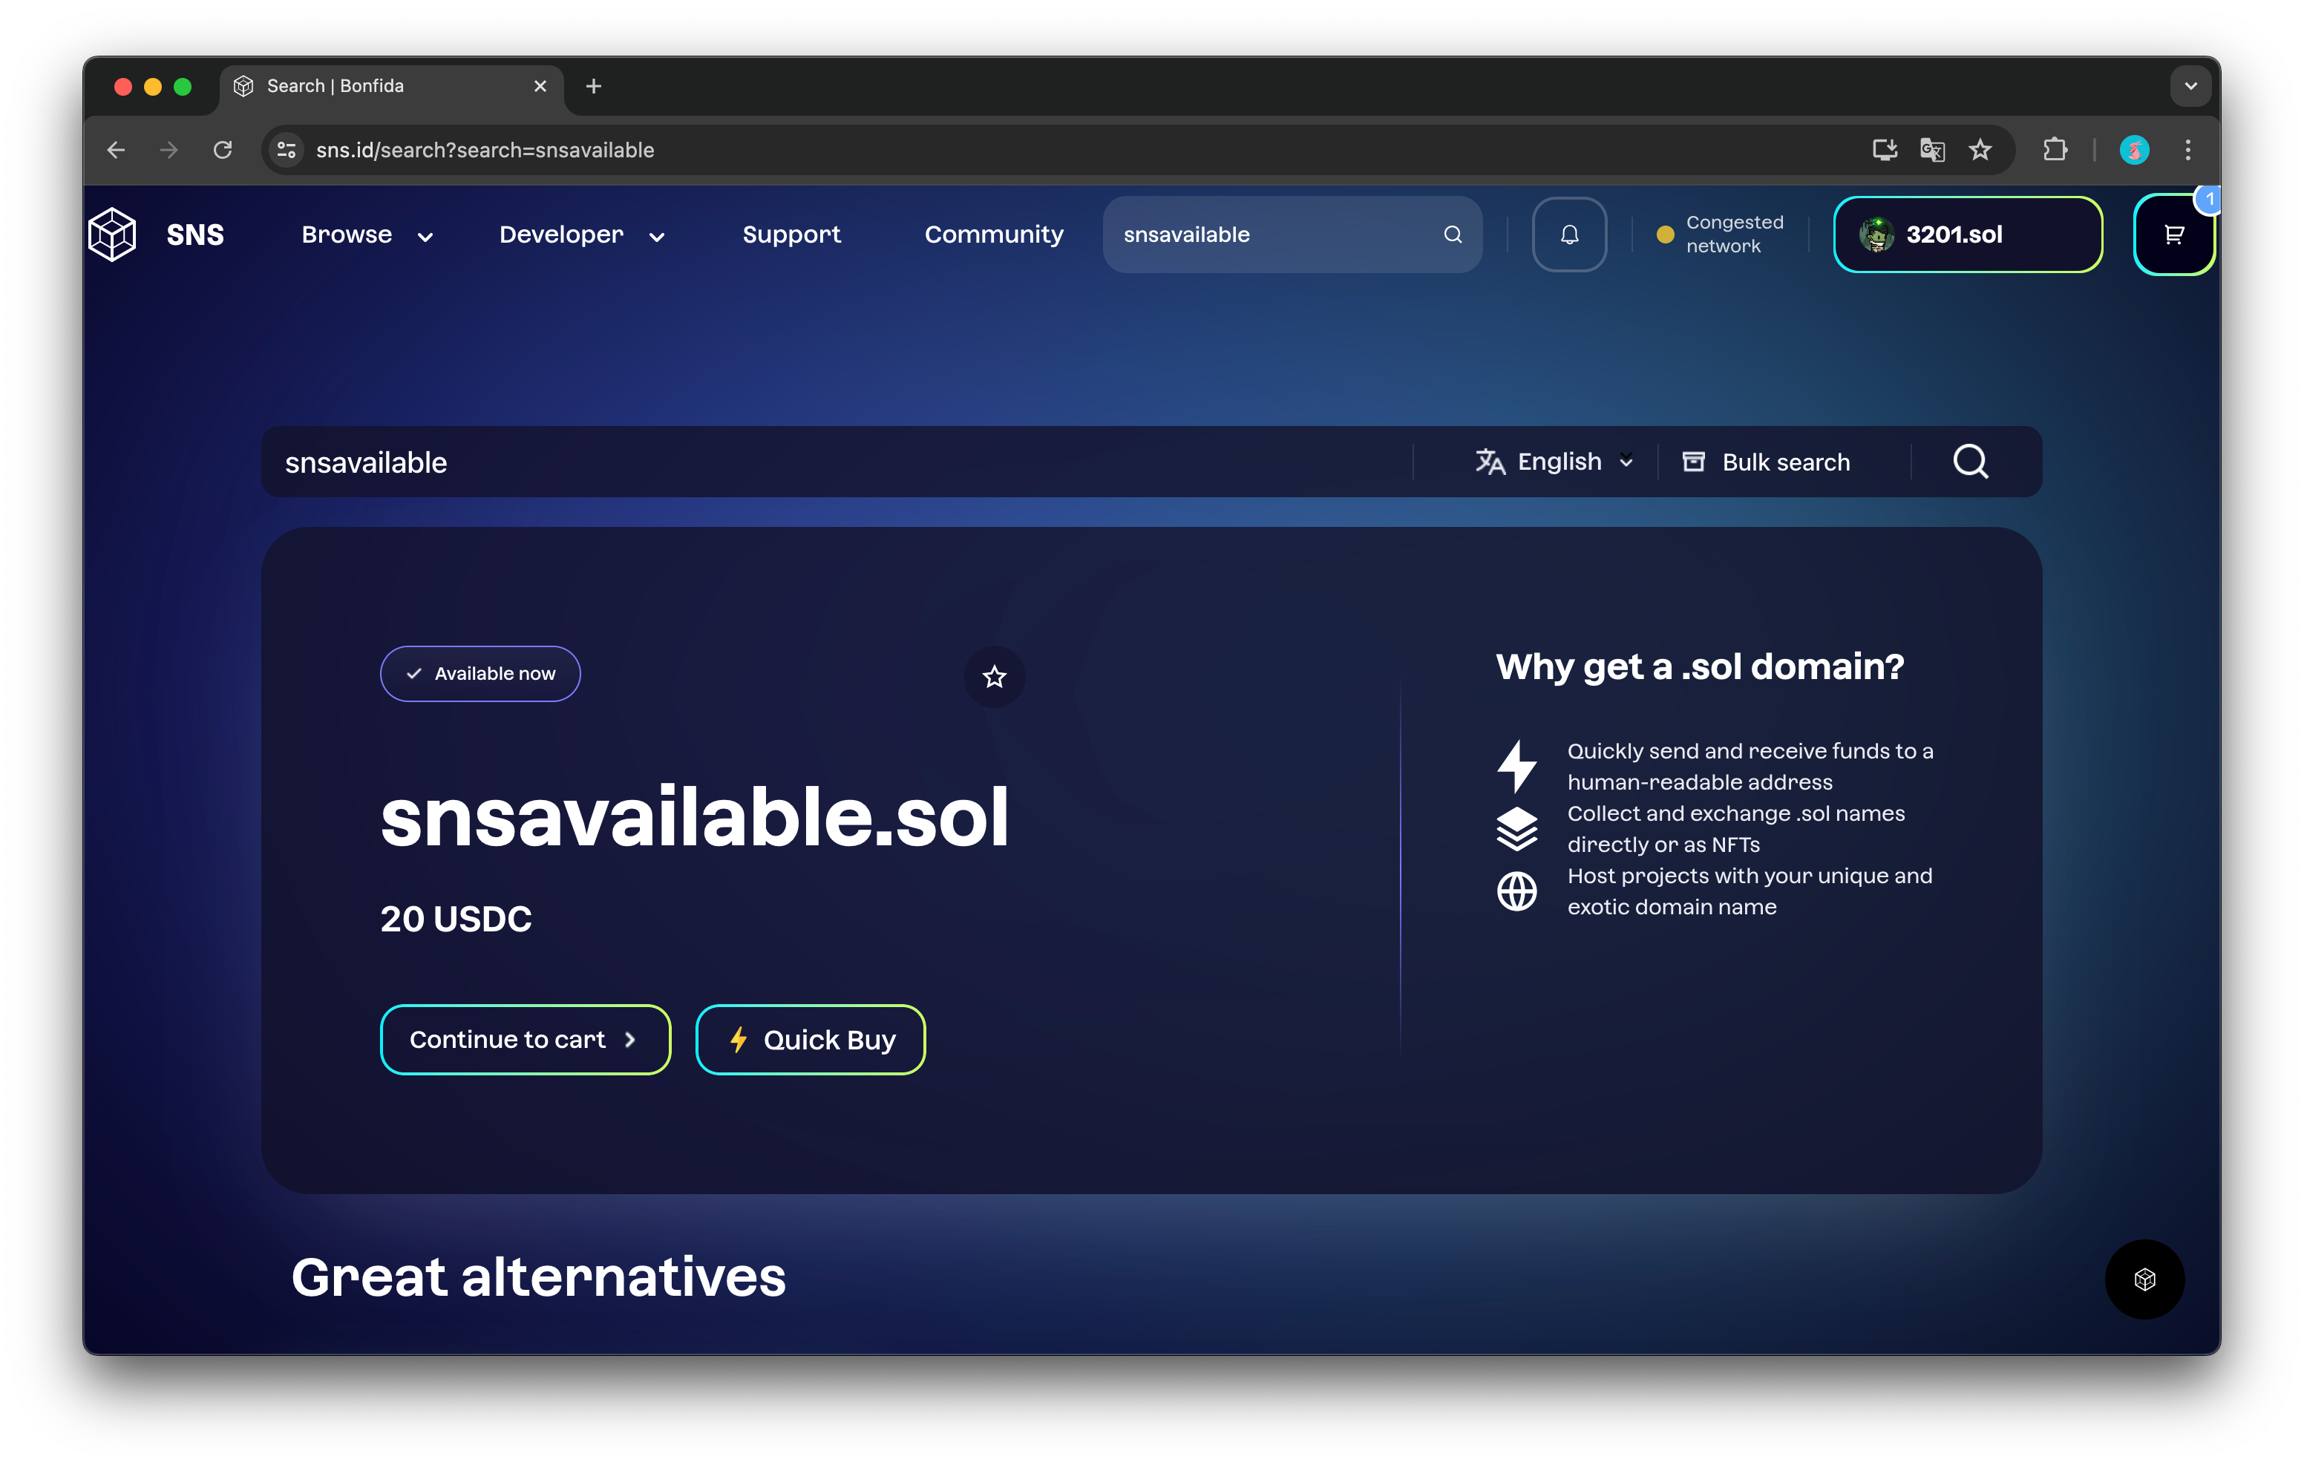Click the large search magnifier icon
The image size is (2304, 1465).
(1970, 462)
